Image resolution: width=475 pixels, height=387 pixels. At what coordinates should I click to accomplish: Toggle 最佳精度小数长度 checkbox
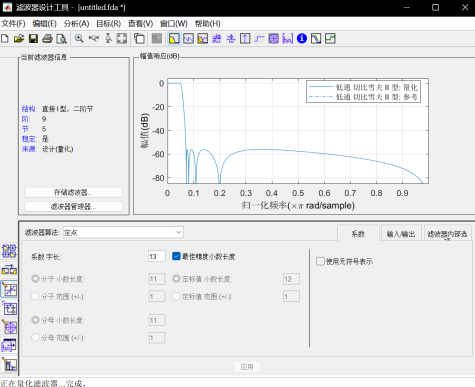176,256
